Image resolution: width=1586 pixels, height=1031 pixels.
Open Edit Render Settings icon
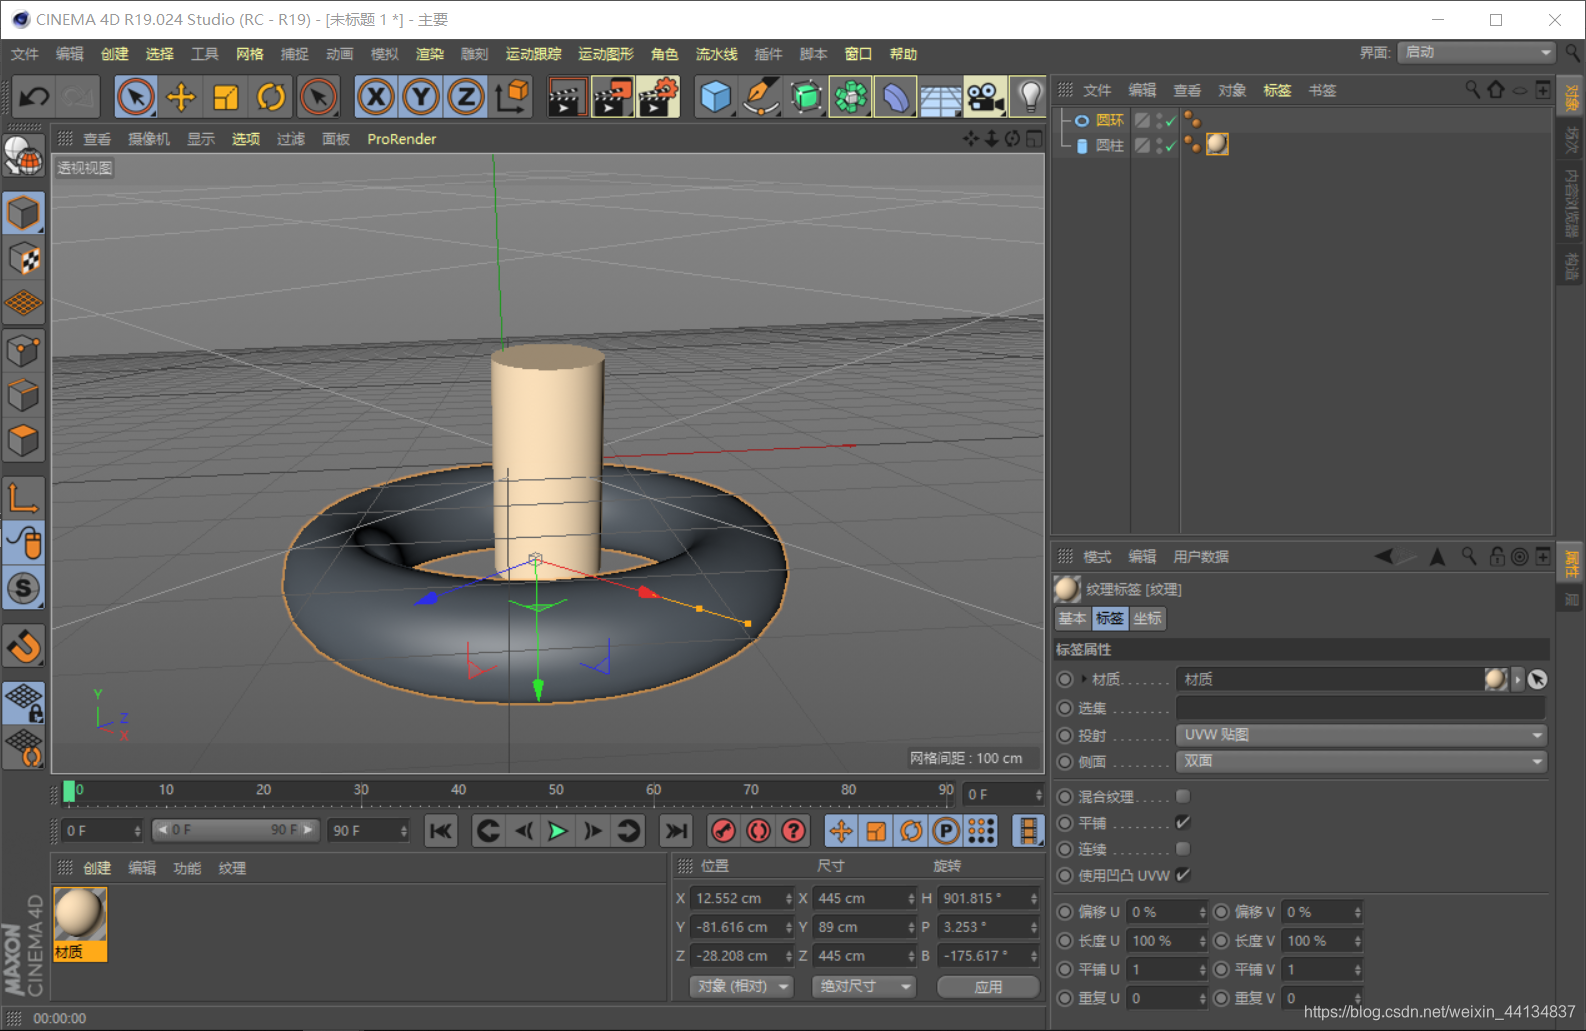coord(658,97)
